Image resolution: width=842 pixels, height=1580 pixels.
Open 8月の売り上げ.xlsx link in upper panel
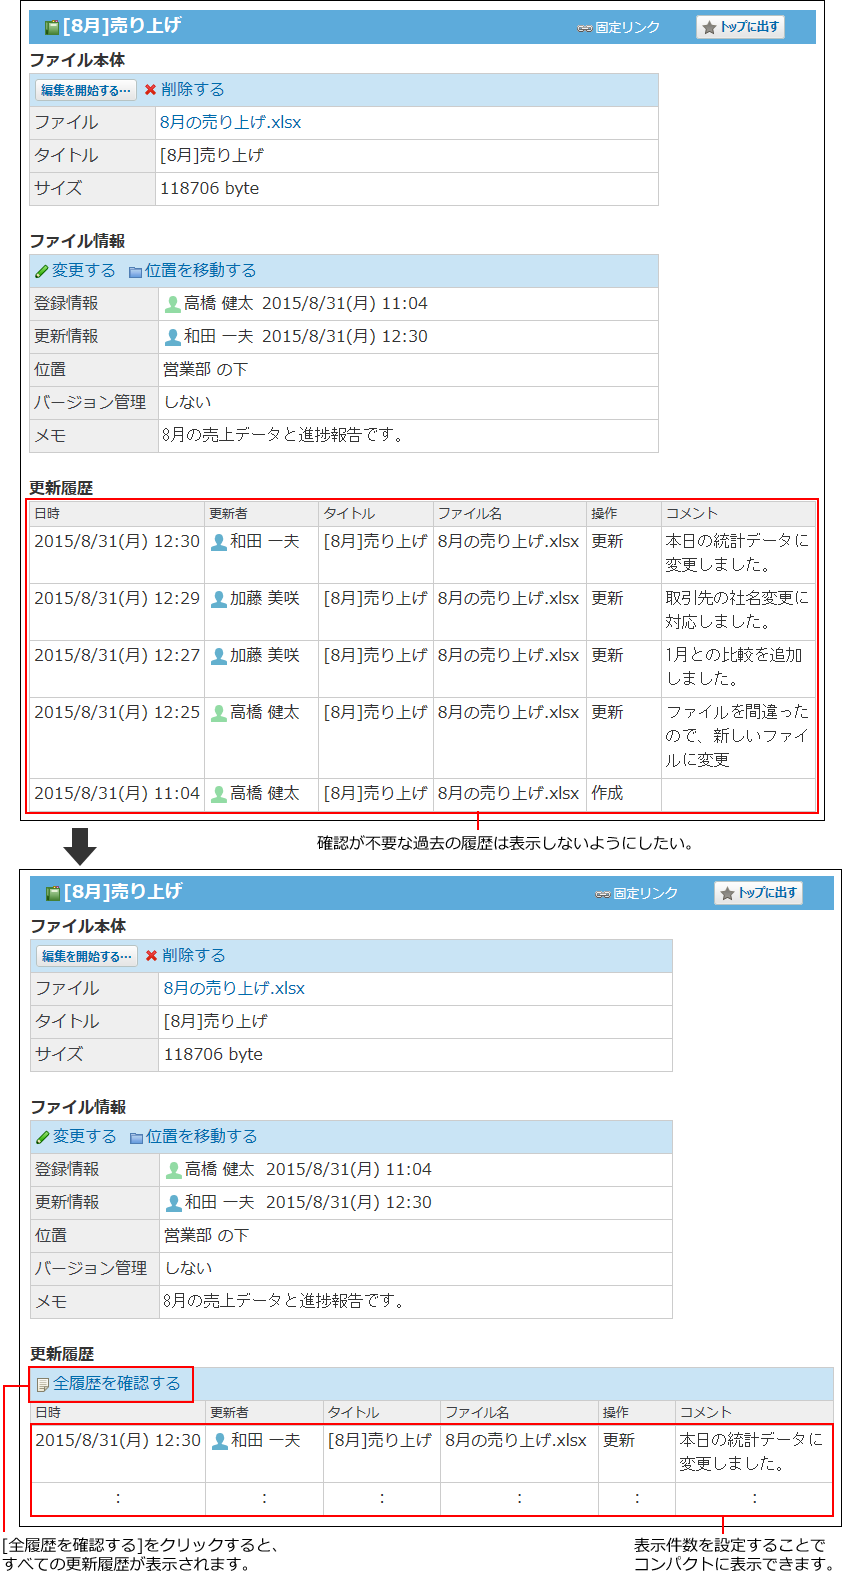coord(231,122)
